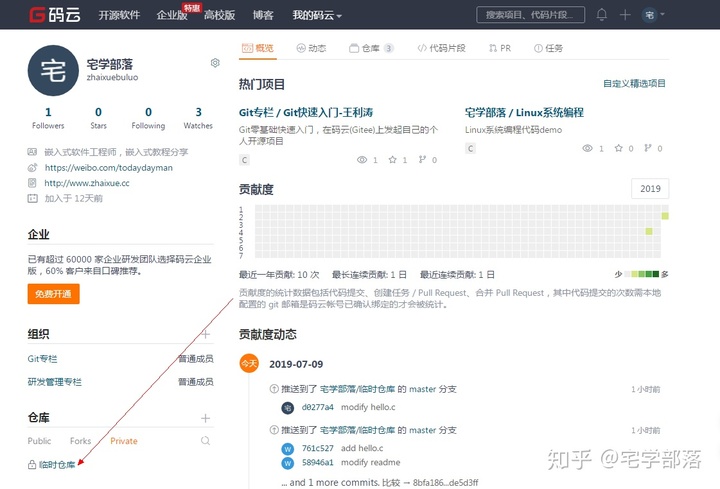
Task: Click the profile settings gear icon
Action: pyautogui.click(x=215, y=63)
